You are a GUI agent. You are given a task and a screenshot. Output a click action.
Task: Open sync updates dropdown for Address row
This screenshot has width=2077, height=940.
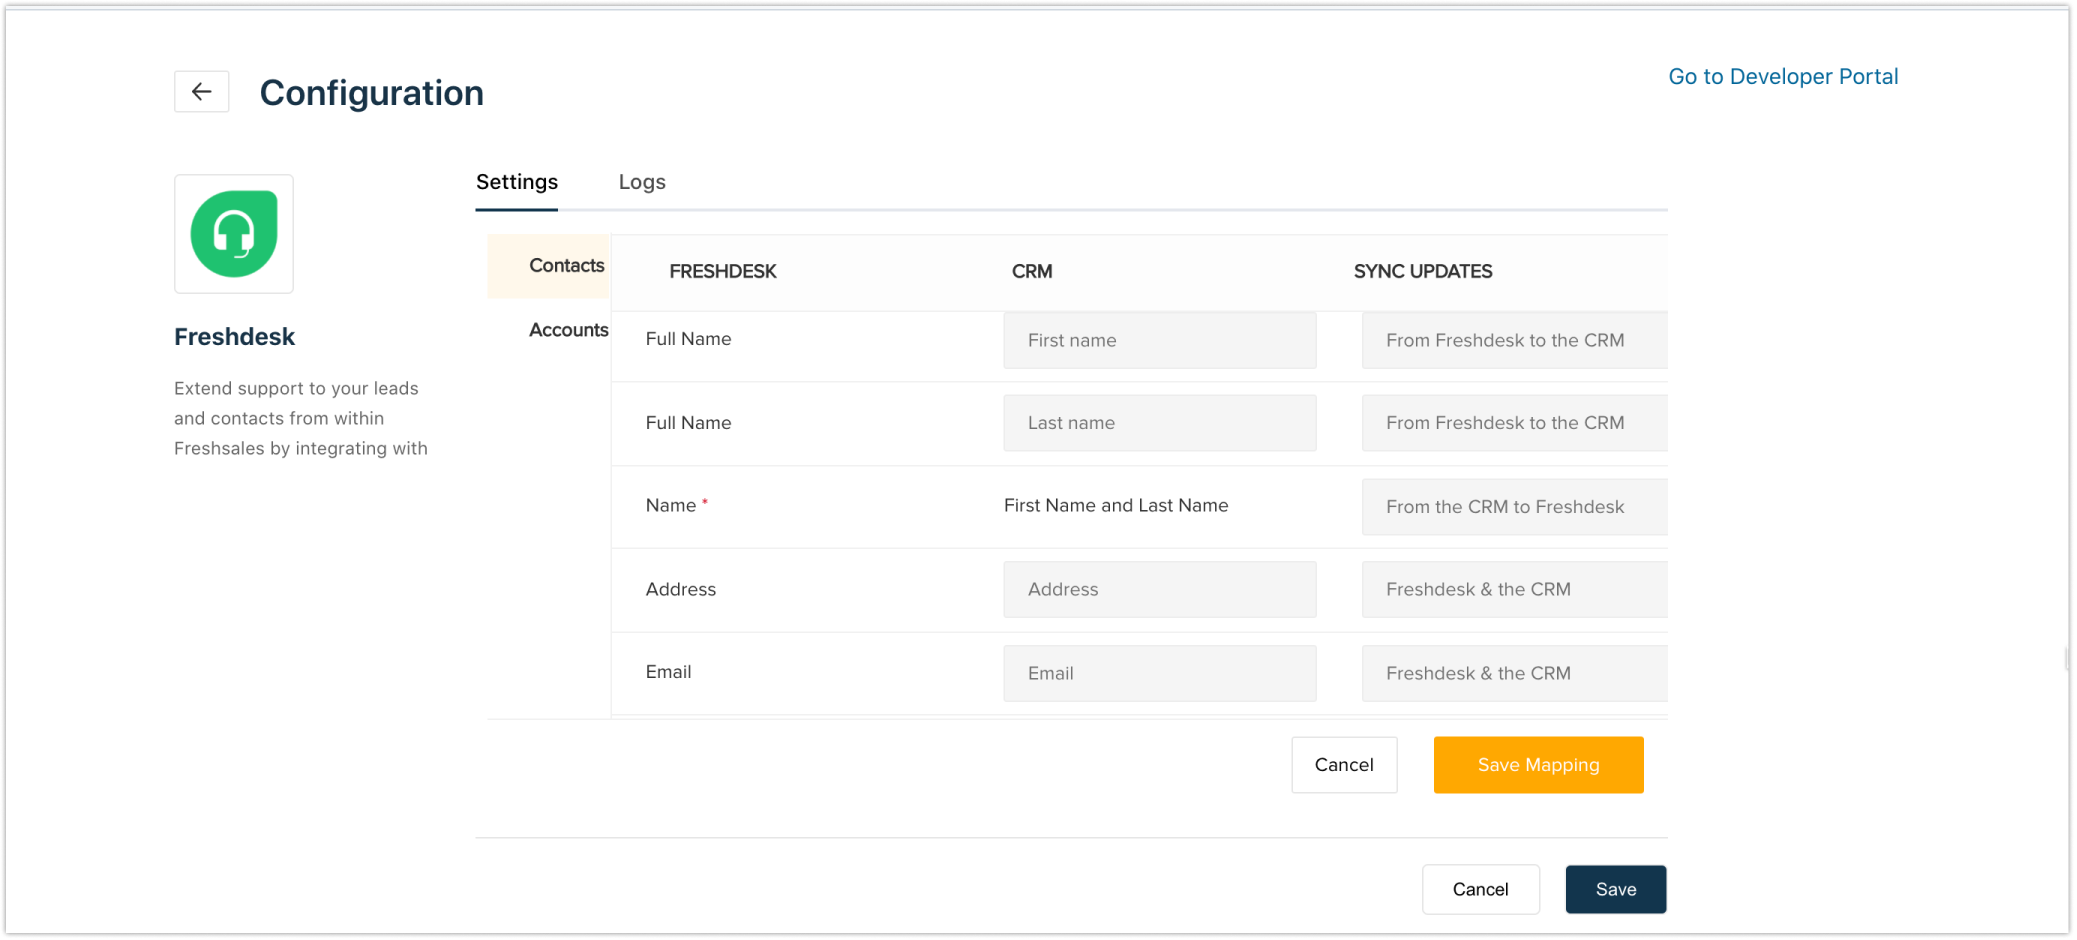point(1514,589)
